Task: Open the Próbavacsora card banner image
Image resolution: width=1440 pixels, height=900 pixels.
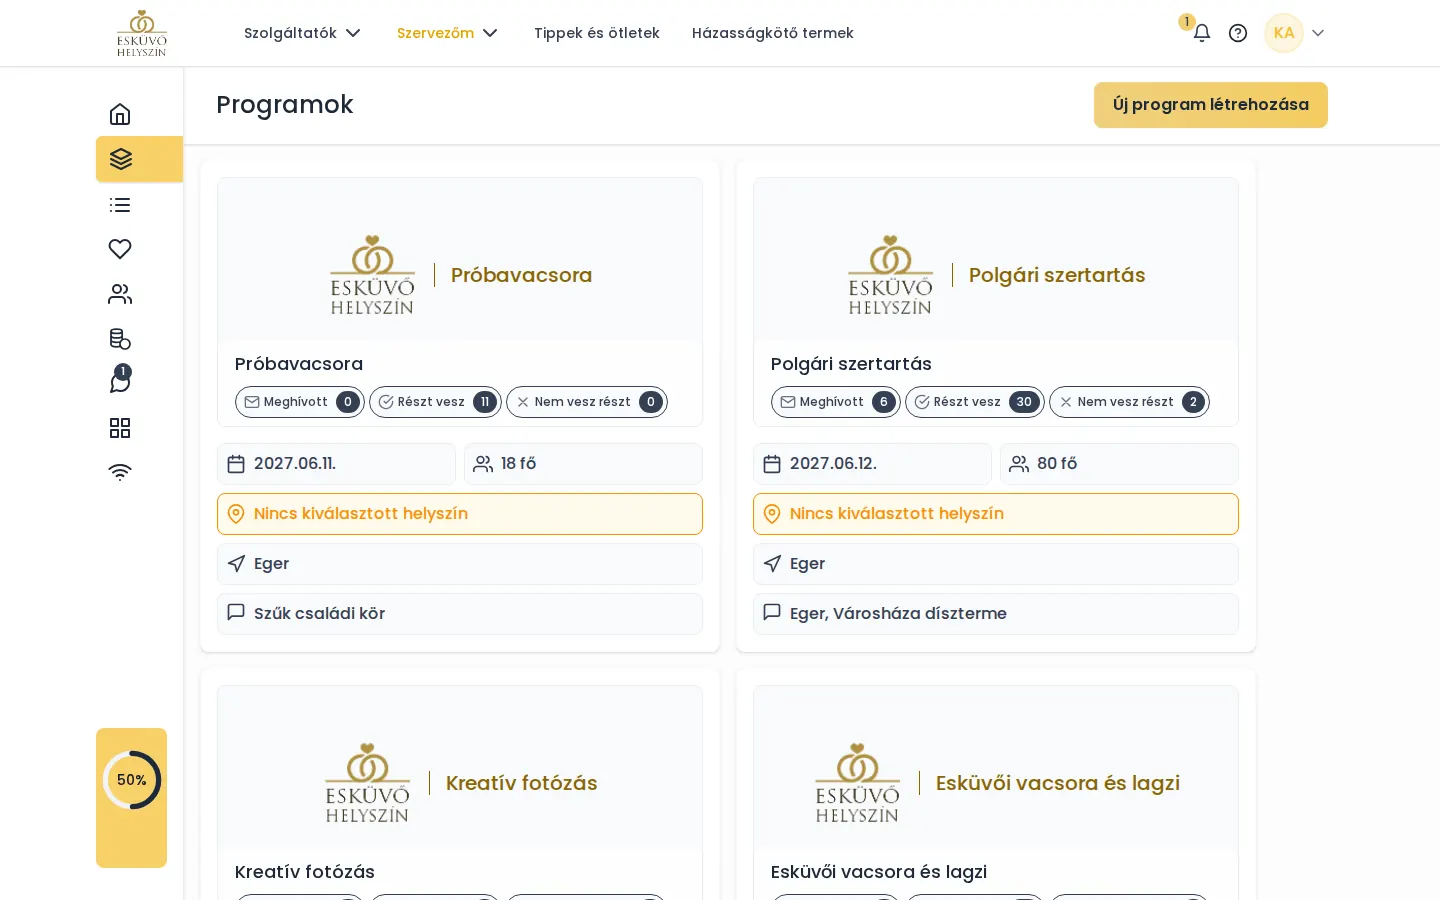Action: (x=460, y=259)
